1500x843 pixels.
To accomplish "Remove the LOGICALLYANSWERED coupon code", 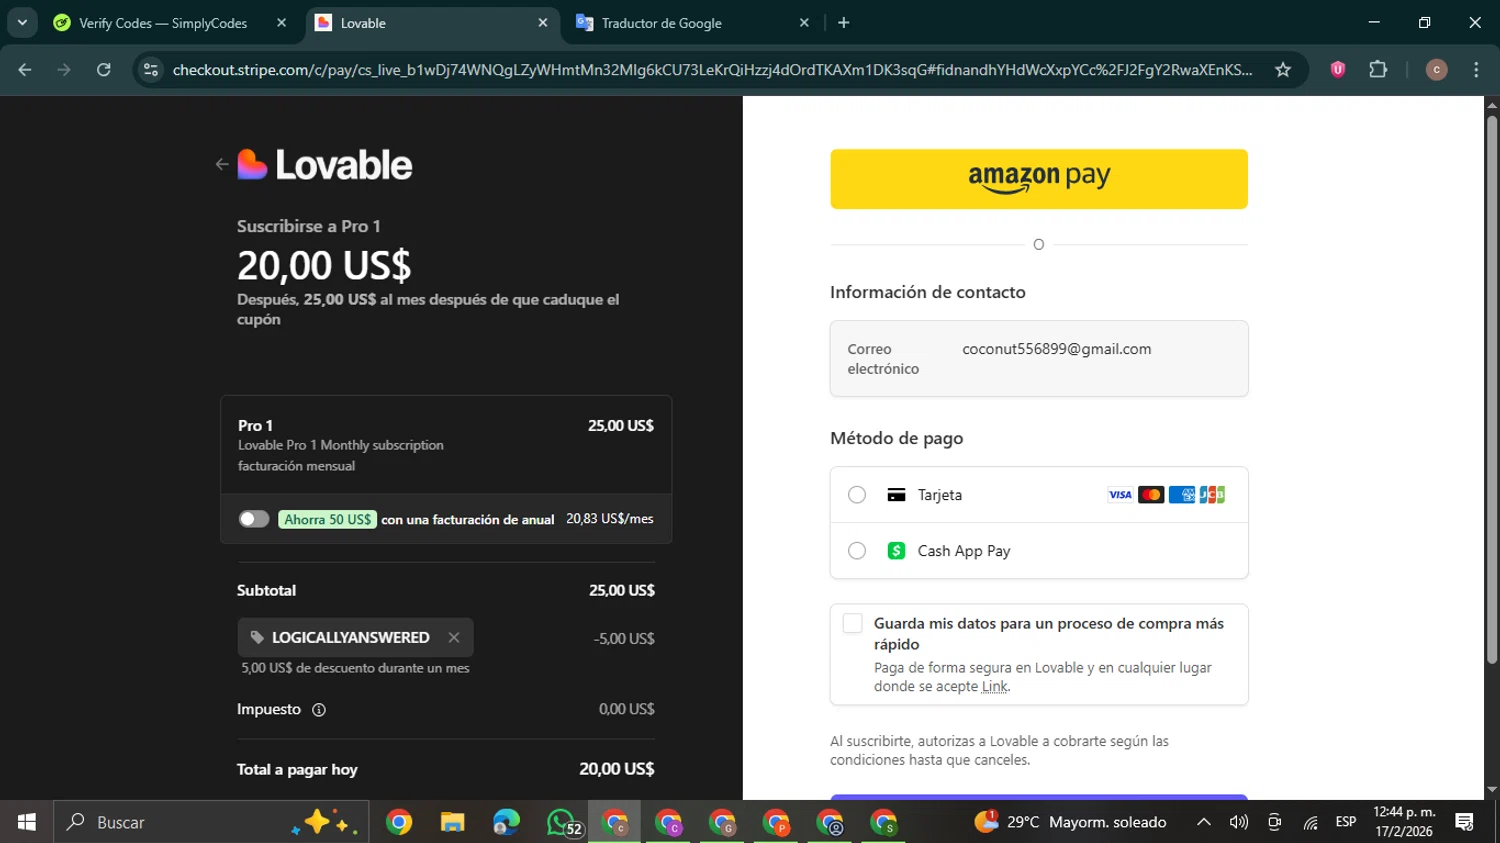I will point(454,637).
